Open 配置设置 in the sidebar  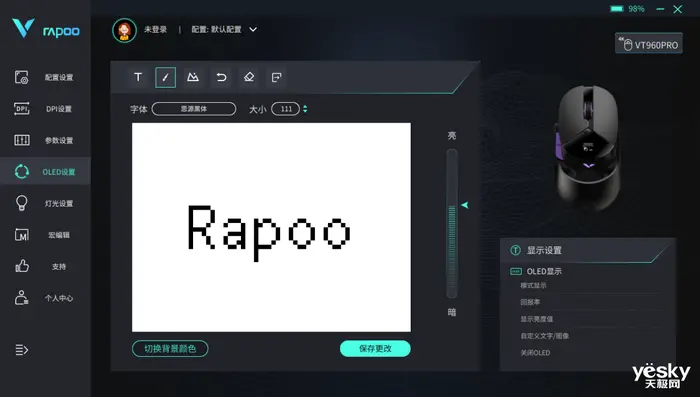coord(45,77)
